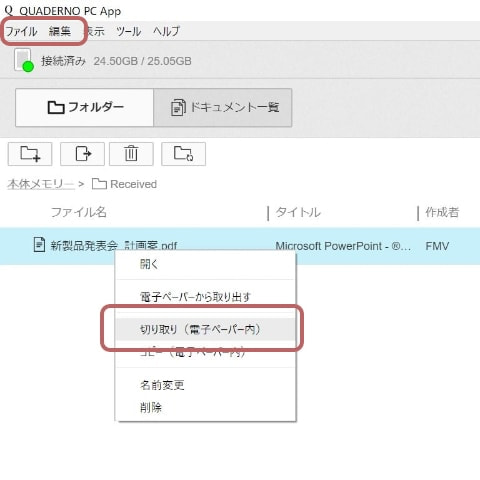This screenshot has width=480, height=480.
Task: Click the PDF document icon in the file row
Action: click(40, 245)
